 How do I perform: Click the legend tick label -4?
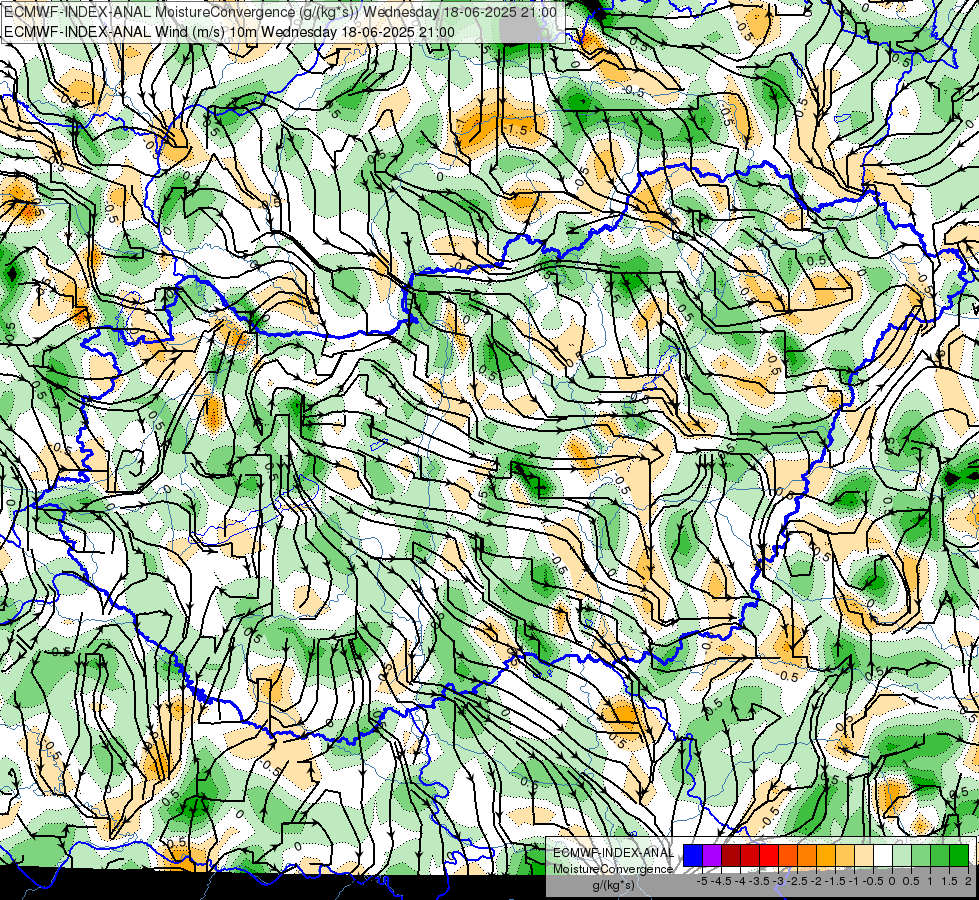click(740, 881)
